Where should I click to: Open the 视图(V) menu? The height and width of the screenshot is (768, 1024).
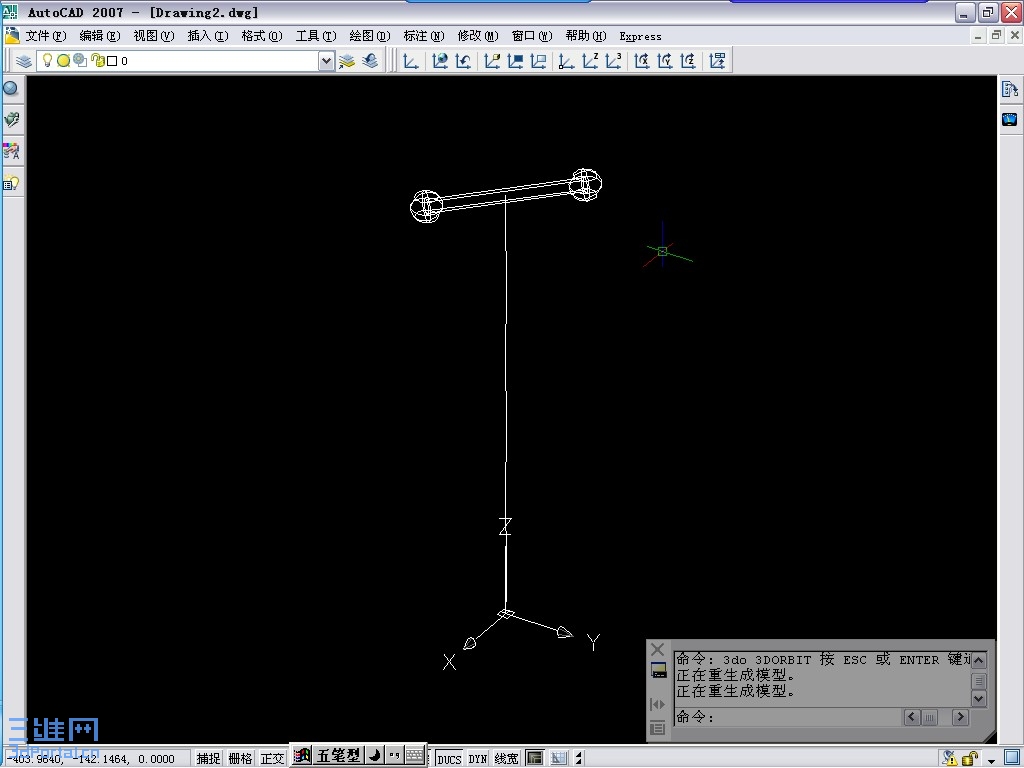(154, 36)
